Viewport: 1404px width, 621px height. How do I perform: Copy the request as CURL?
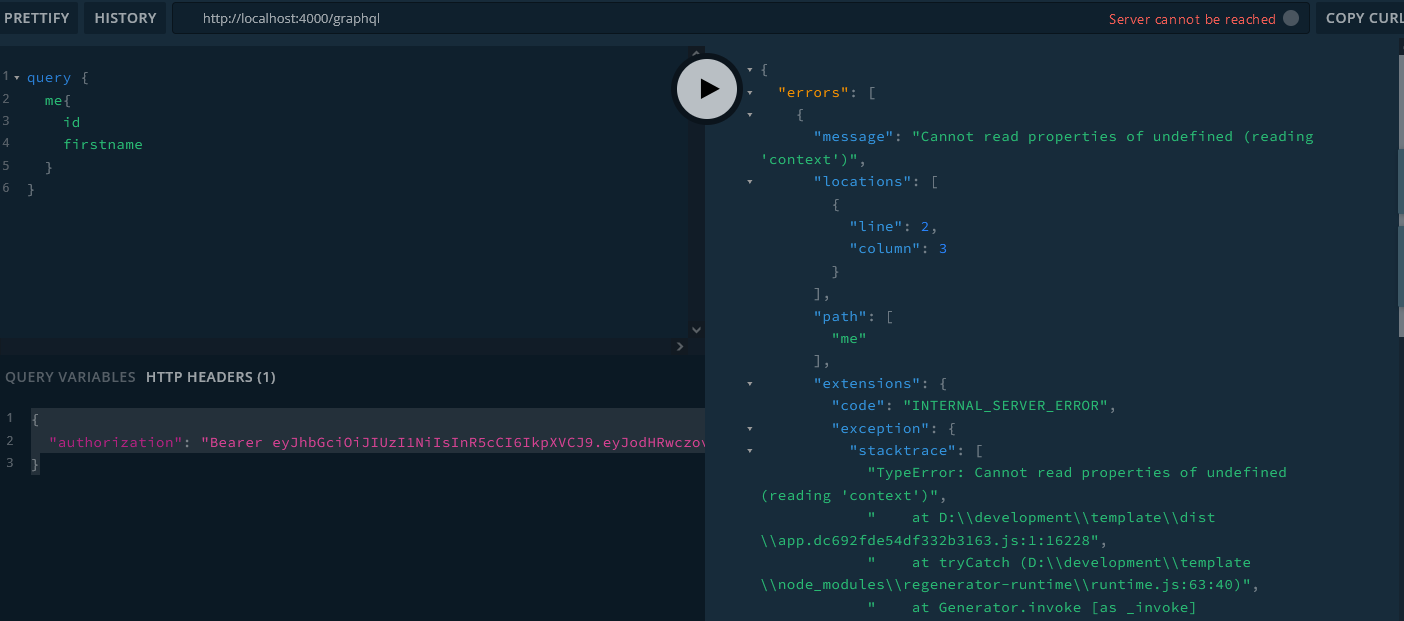click(1361, 18)
